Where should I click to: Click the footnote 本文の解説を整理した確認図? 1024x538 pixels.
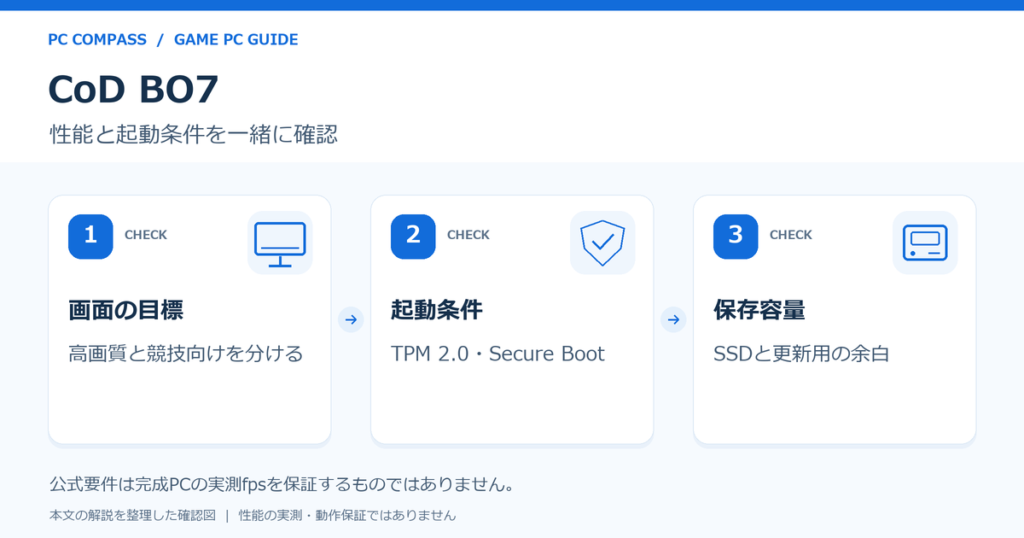coord(132,516)
